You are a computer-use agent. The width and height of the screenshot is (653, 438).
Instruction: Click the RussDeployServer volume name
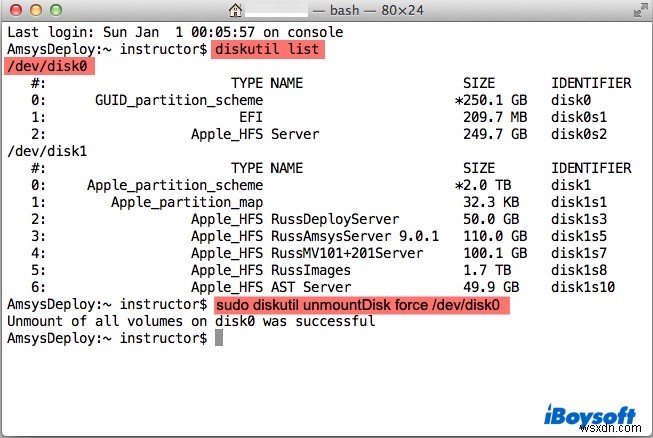(334, 219)
